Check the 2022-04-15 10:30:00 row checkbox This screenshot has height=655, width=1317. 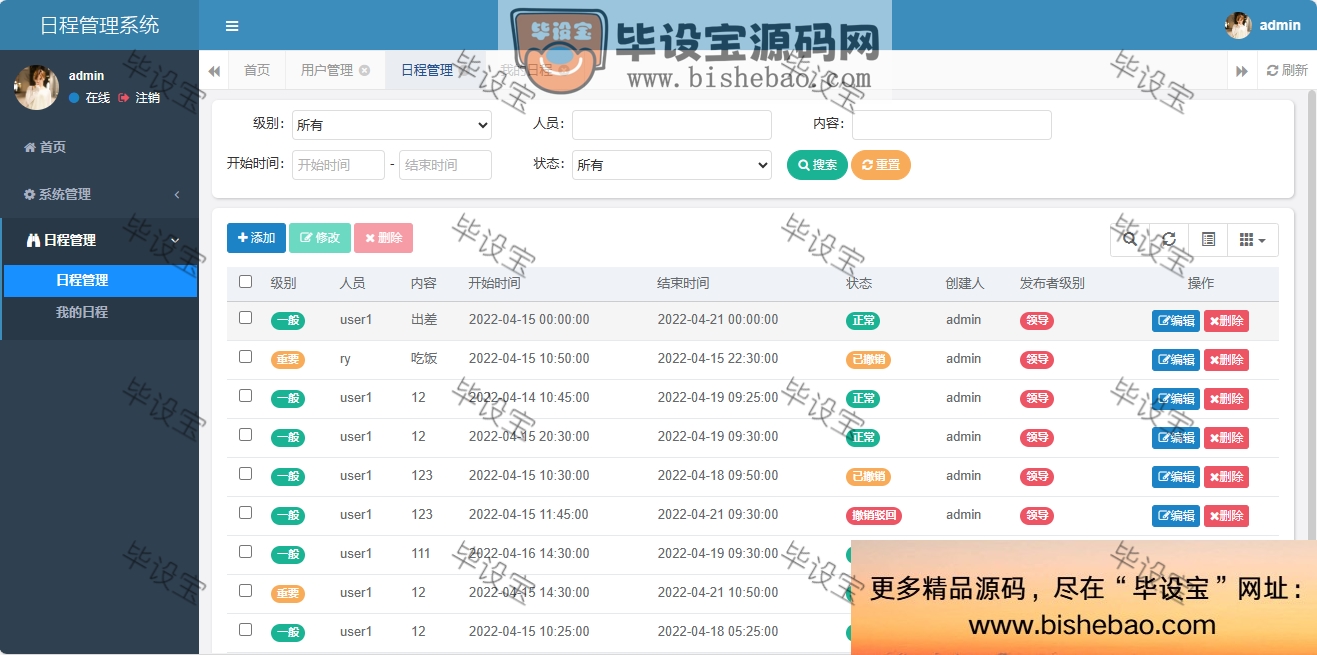246,474
